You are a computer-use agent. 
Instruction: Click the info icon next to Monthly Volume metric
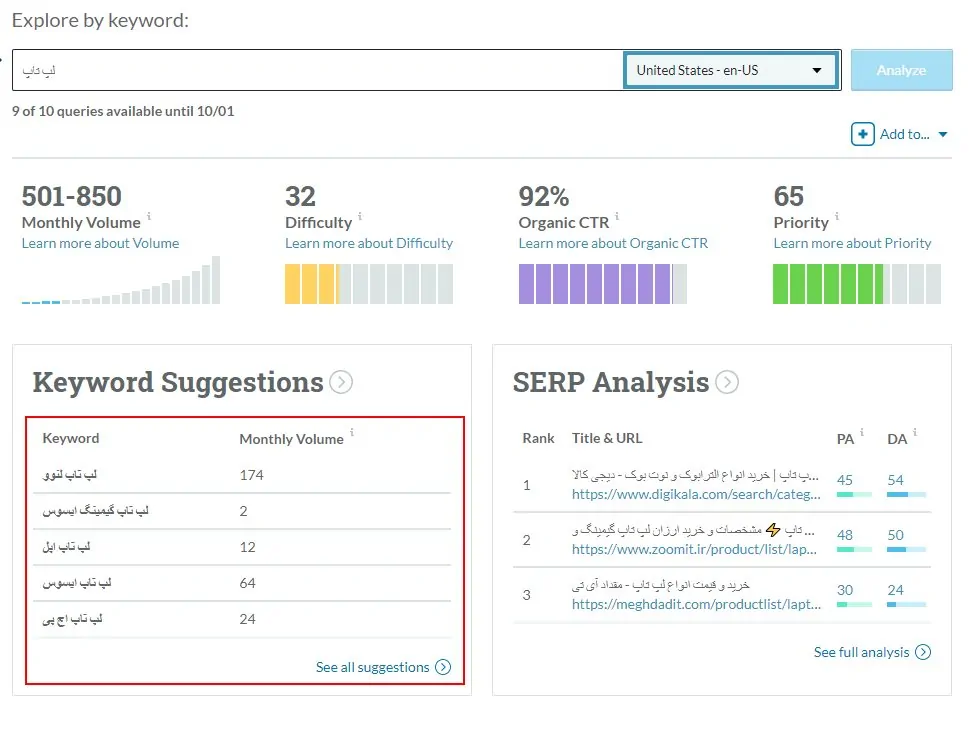pyautogui.click(x=149, y=216)
